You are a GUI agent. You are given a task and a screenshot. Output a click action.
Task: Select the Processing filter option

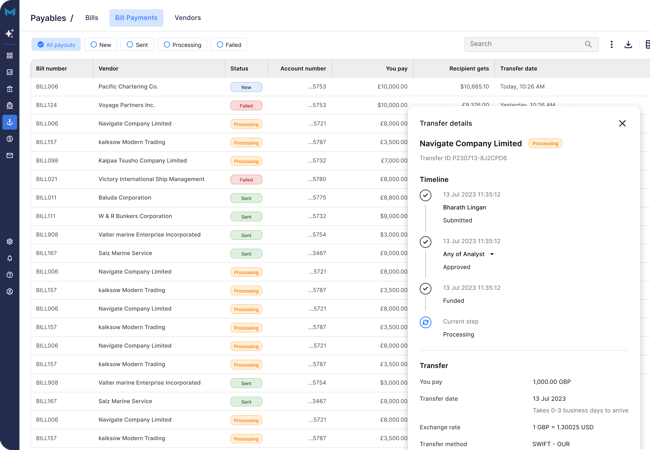click(x=182, y=45)
